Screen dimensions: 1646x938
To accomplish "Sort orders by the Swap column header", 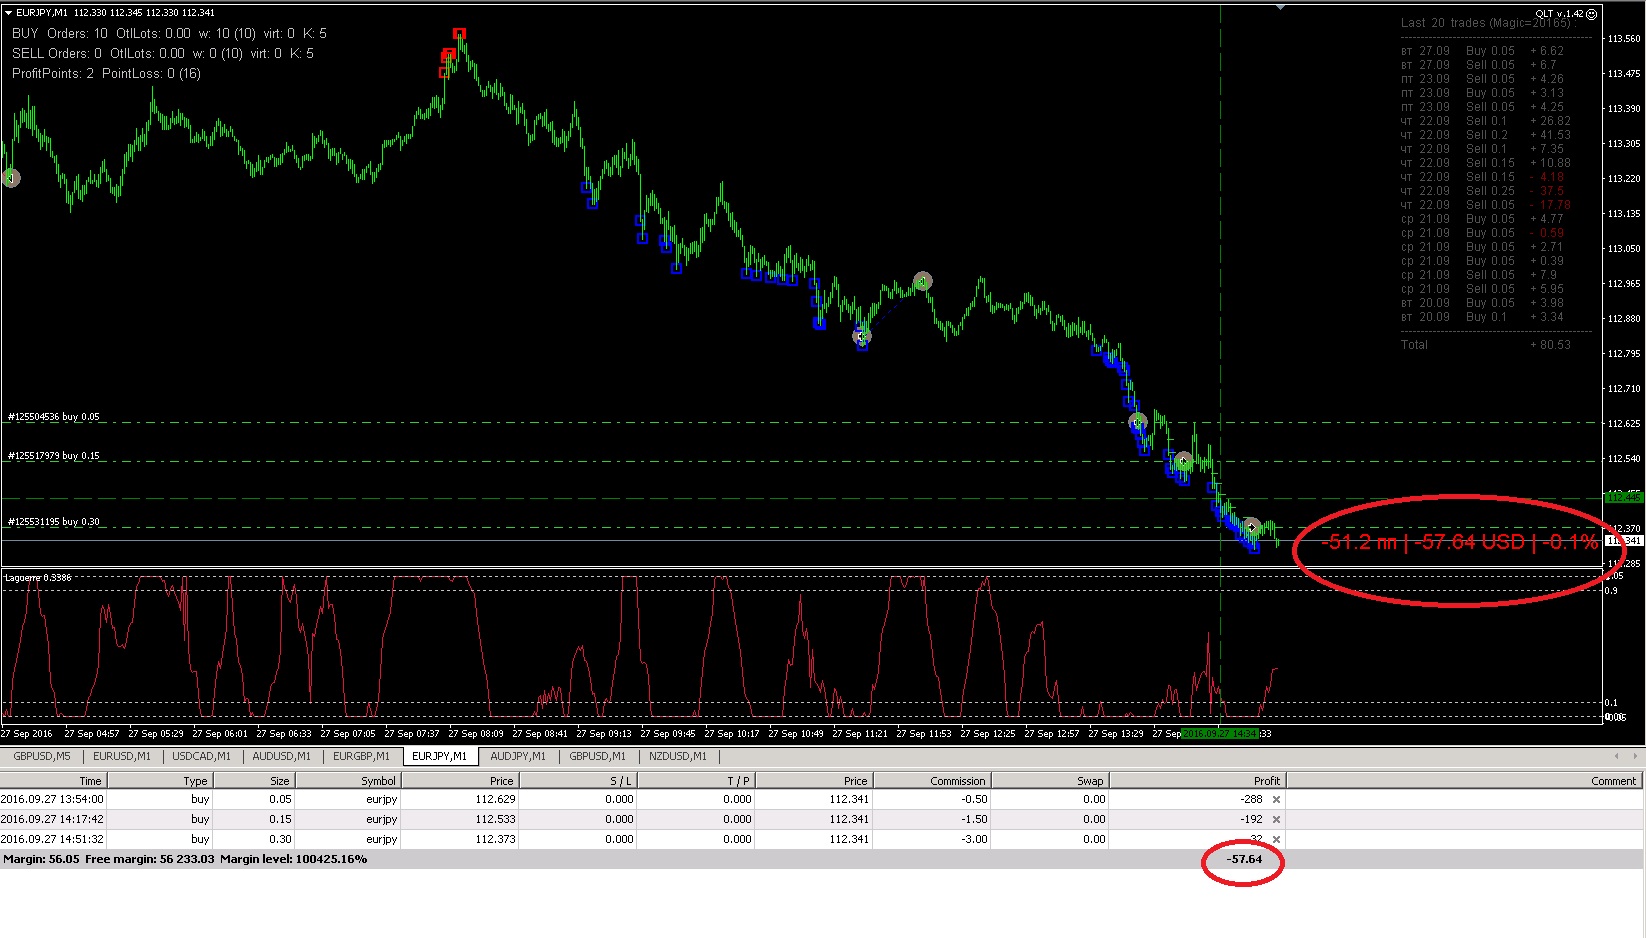I will coord(1049,781).
